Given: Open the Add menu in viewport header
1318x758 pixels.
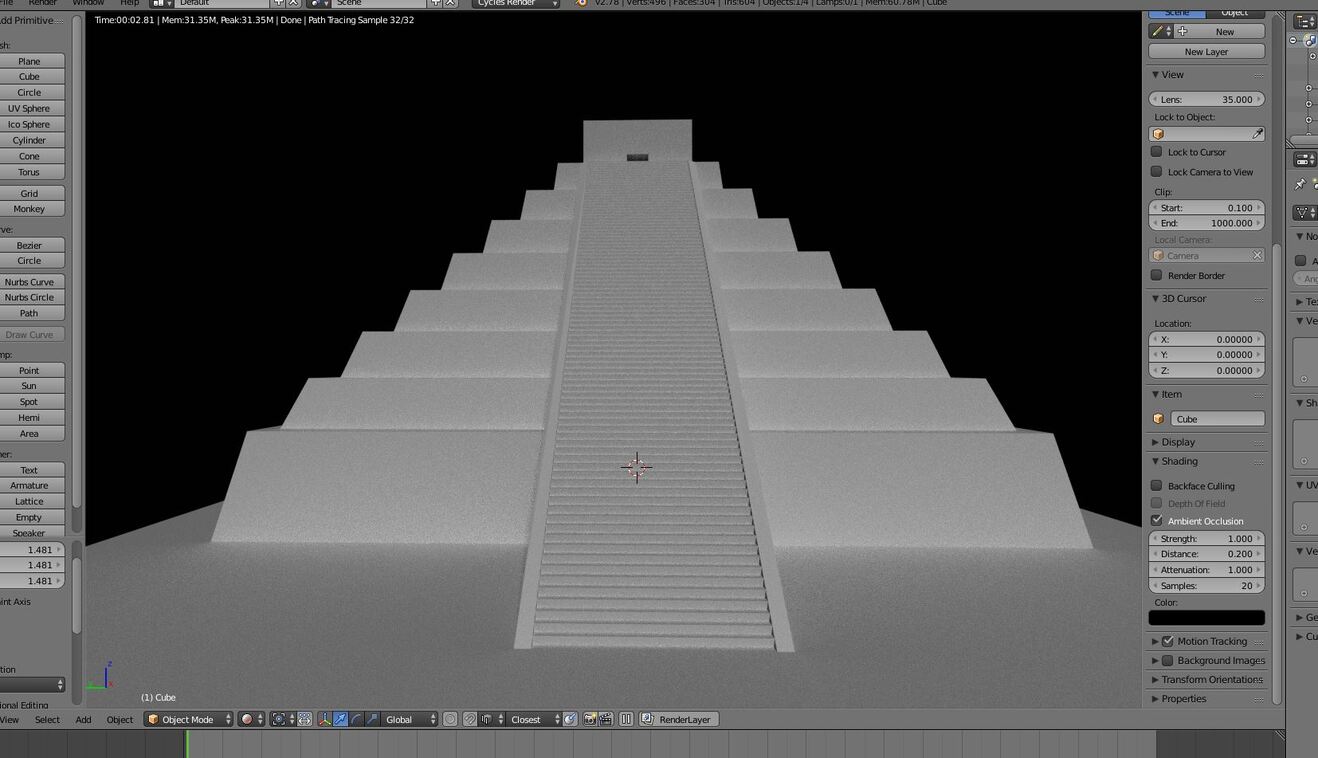Looking at the screenshot, I should (83, 720).
